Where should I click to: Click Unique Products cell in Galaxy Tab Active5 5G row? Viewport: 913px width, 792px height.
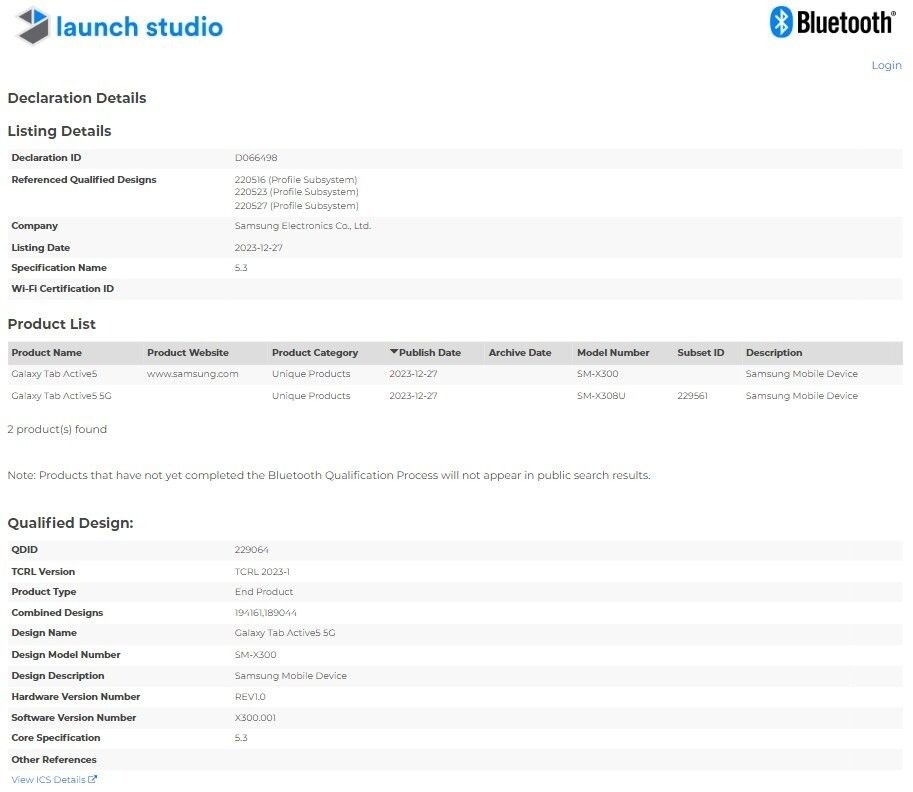coord(311,396)
